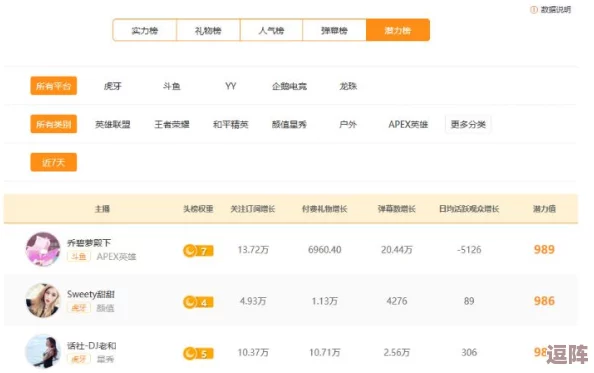Screen dimensions: 594x373
Task: Click the 2.56万 danmaku growth value
Action: pos(397,353)
